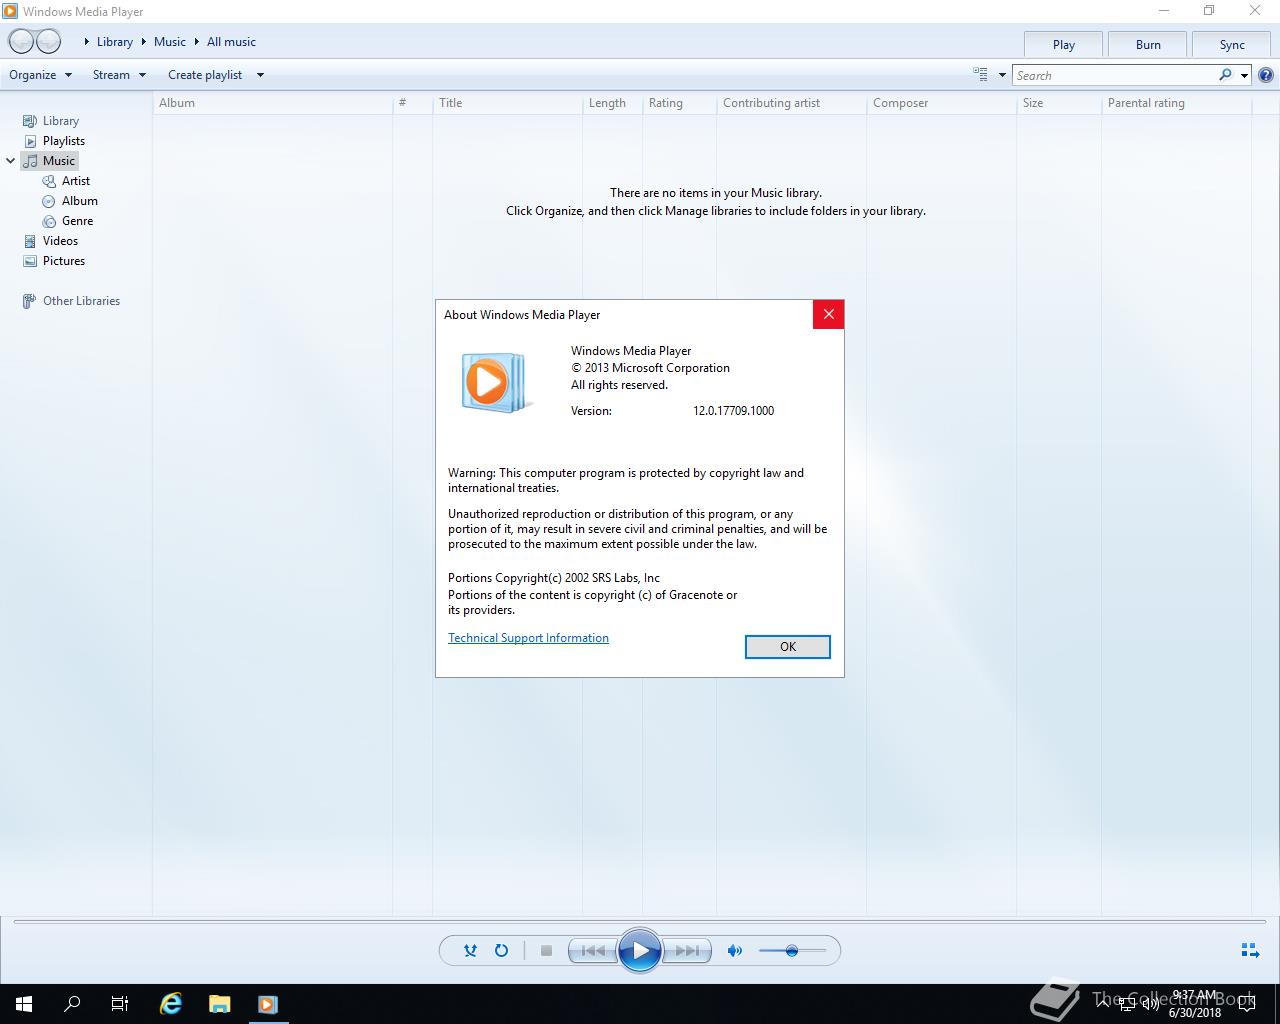Collapse the Music tree node
1280x1024 pixels.
coord(10,161)
